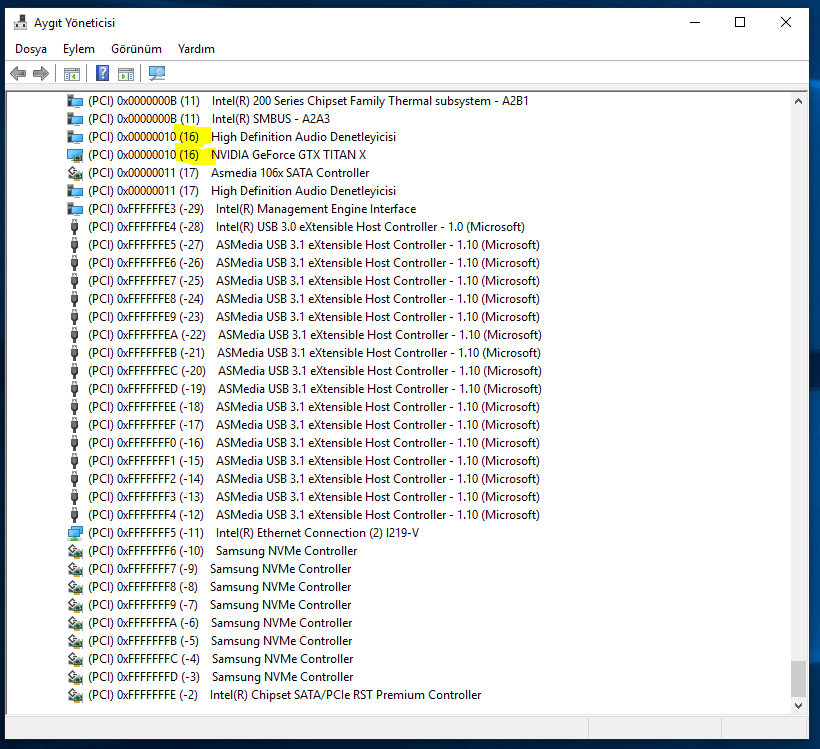Select ASMedia USB 3.1 controller 0xFFFFFFF3 (-13)
This screenshot has height=749, width=820.
pos(314,497)
